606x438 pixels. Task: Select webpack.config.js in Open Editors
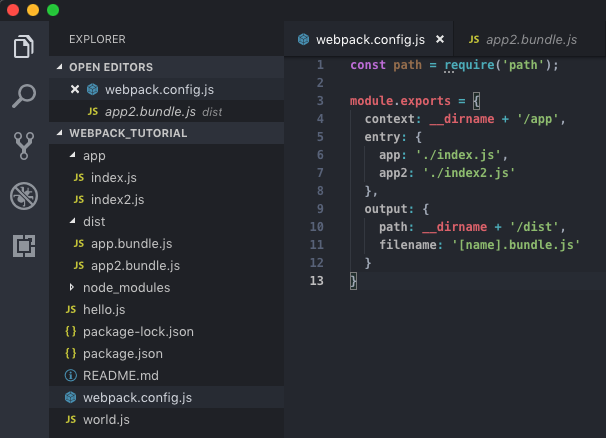[167, 89]
